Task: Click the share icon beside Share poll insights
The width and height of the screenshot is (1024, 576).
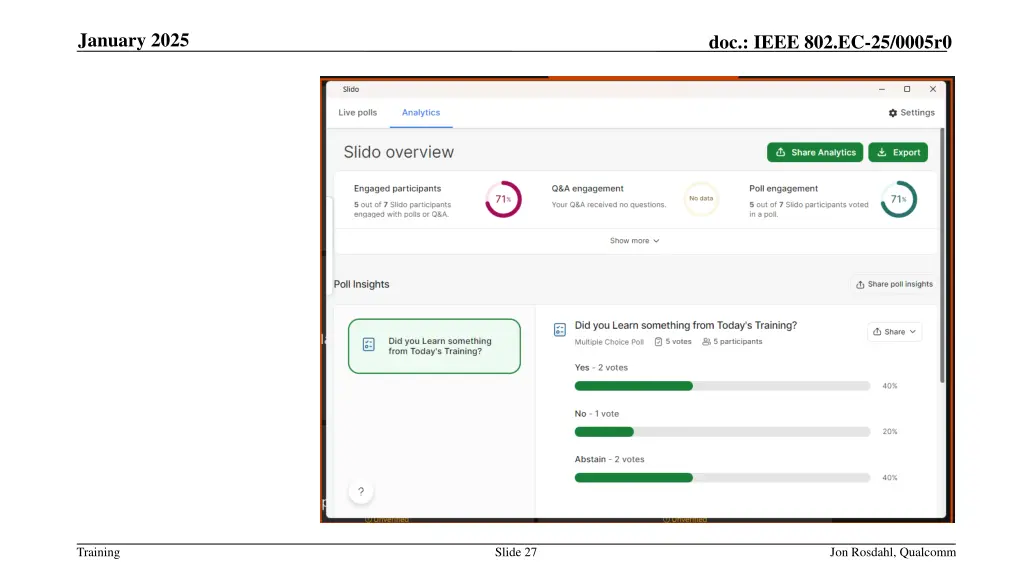Action: tap(860, 285)
